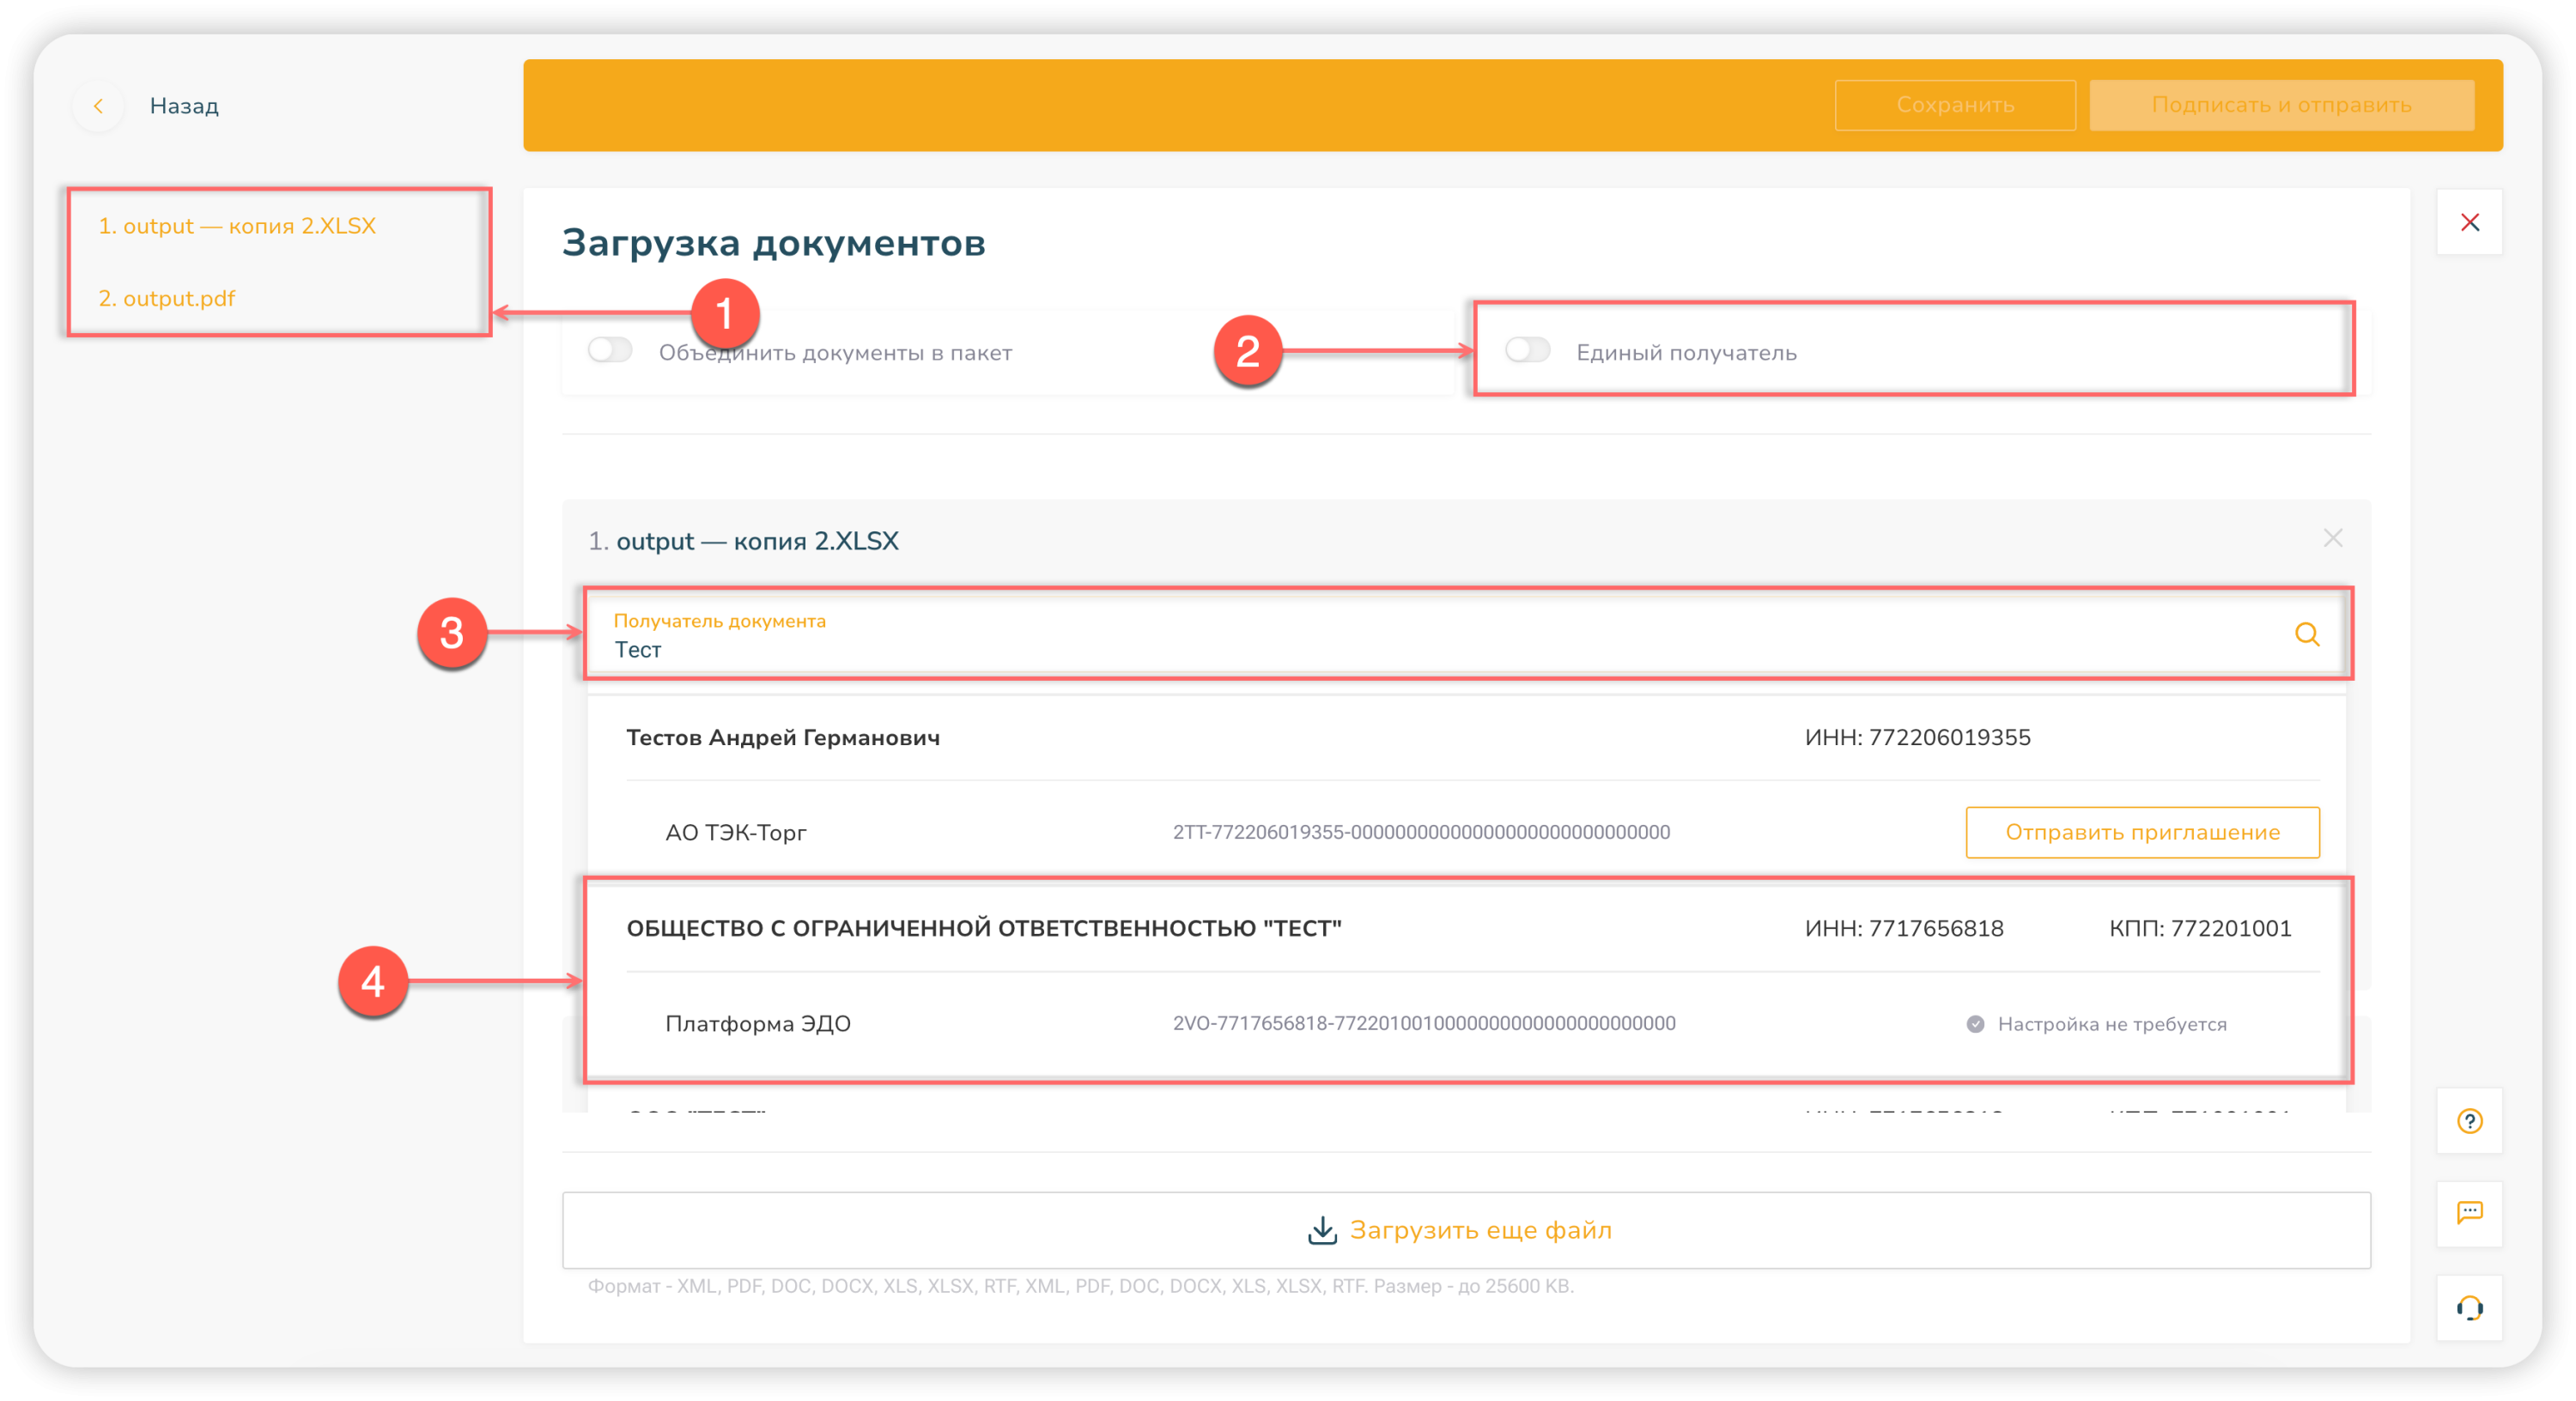Click the 'Подписать и отправить' button

coord(2281,105)
